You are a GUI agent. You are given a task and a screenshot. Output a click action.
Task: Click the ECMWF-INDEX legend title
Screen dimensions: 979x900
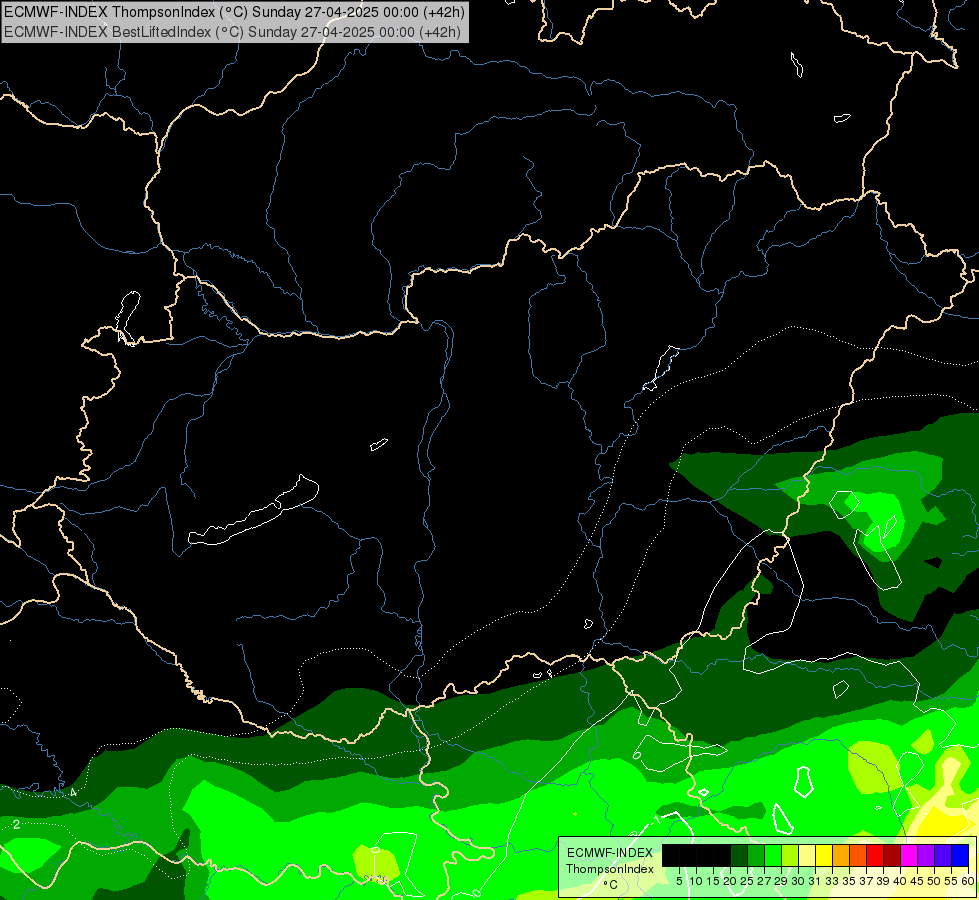point(610,853)
